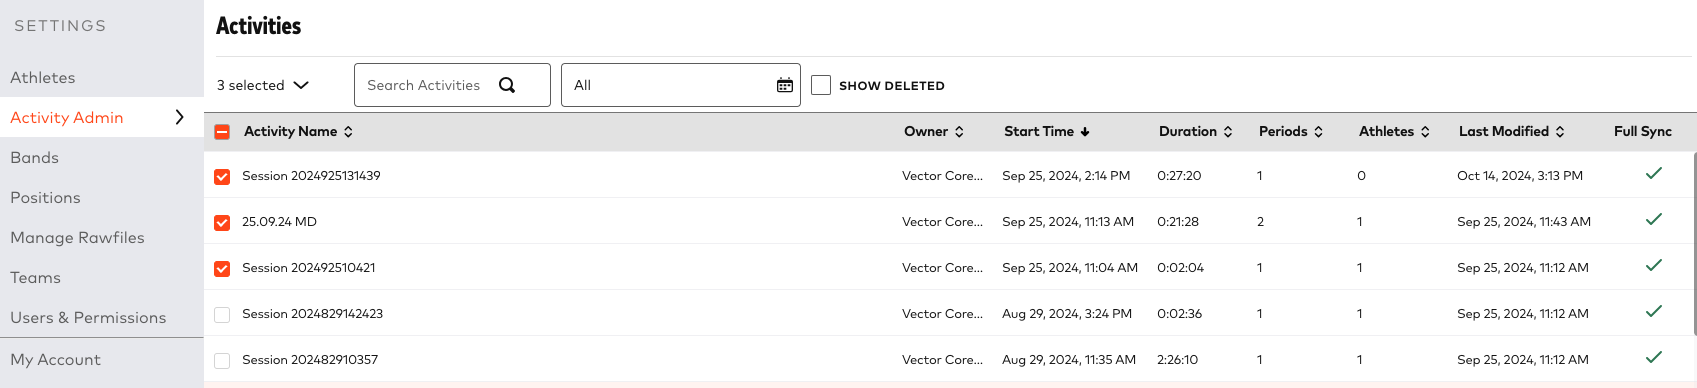Open Manage Rawfiles in sidebar
1697x388 pixels.
[x=77, y=237]
